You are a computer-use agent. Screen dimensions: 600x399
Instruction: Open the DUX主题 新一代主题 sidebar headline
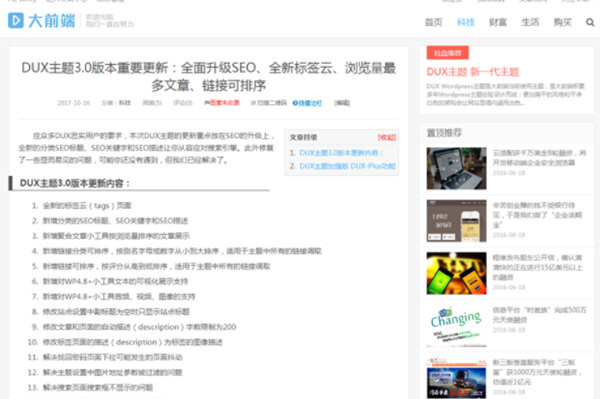[473, 72]
